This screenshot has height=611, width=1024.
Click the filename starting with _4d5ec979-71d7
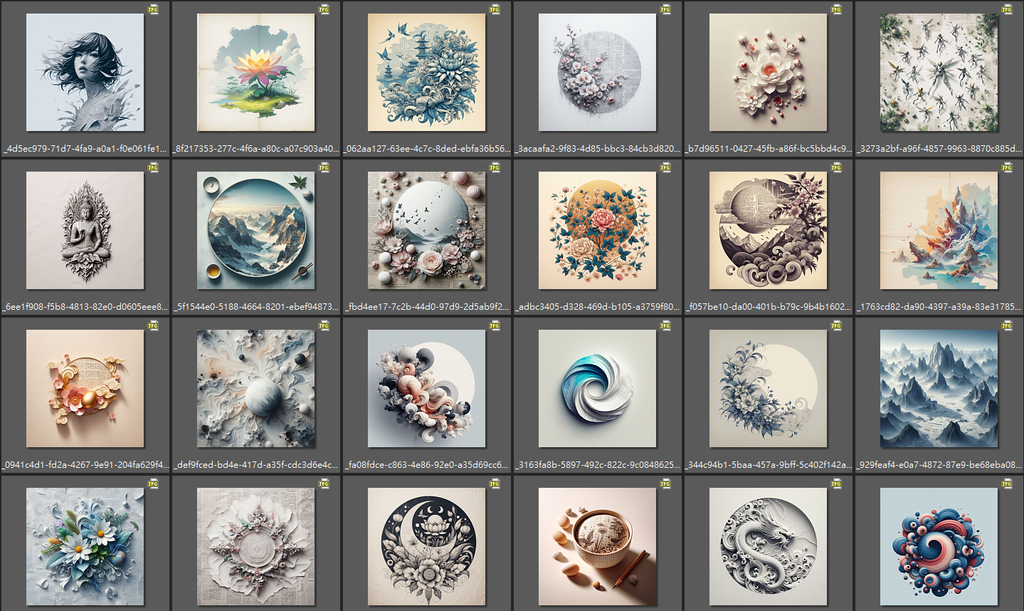tap(85, 149)
